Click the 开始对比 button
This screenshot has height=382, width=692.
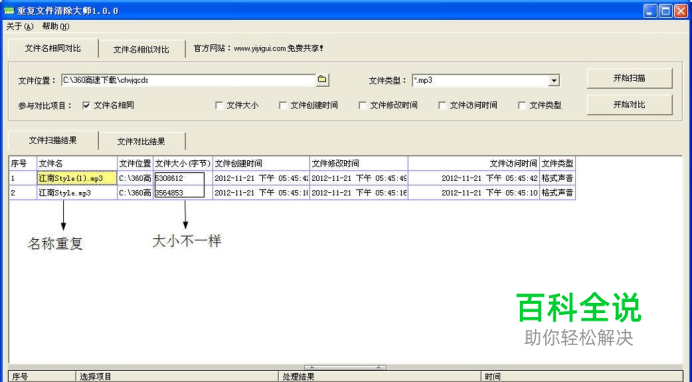[x=629, y=105]
